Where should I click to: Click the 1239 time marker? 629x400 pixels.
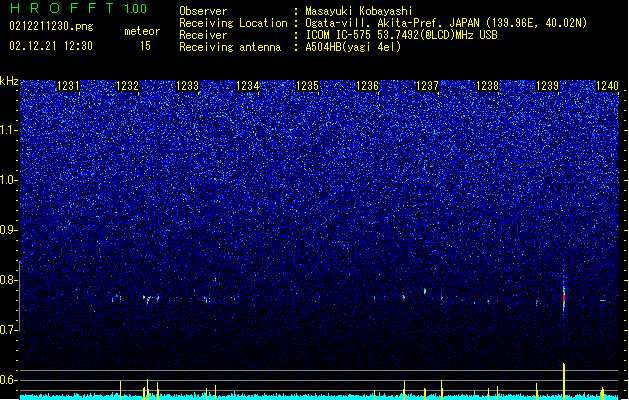pyautogui.click(x=548, y=86)
